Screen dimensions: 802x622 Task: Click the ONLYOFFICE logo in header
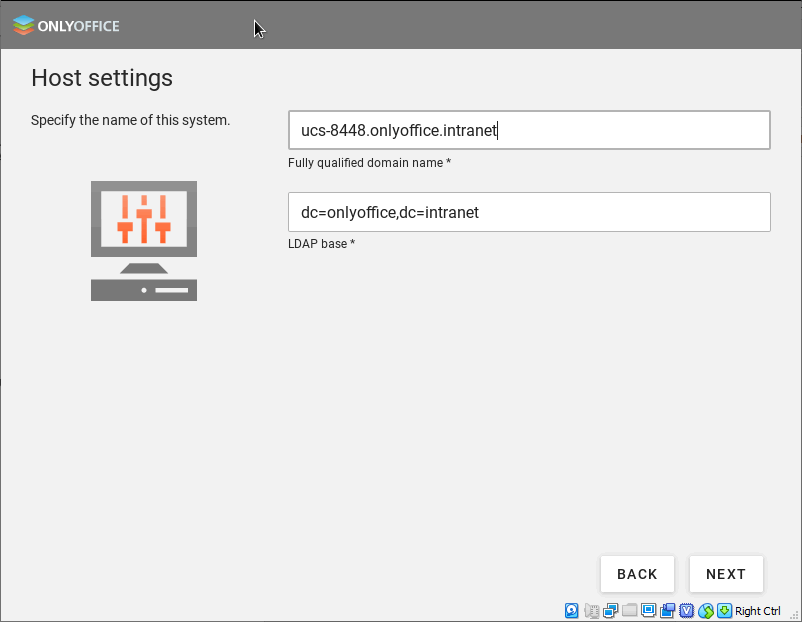tap(66, 26)
